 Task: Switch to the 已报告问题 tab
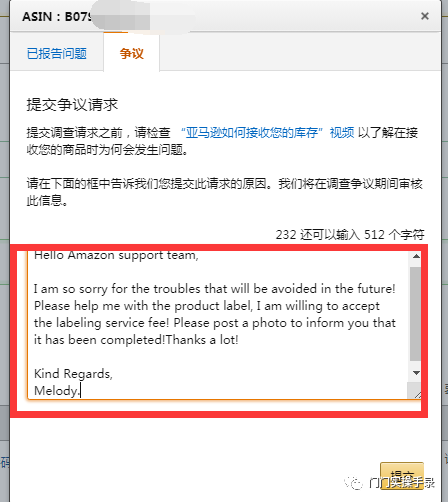tap(57, 53)
